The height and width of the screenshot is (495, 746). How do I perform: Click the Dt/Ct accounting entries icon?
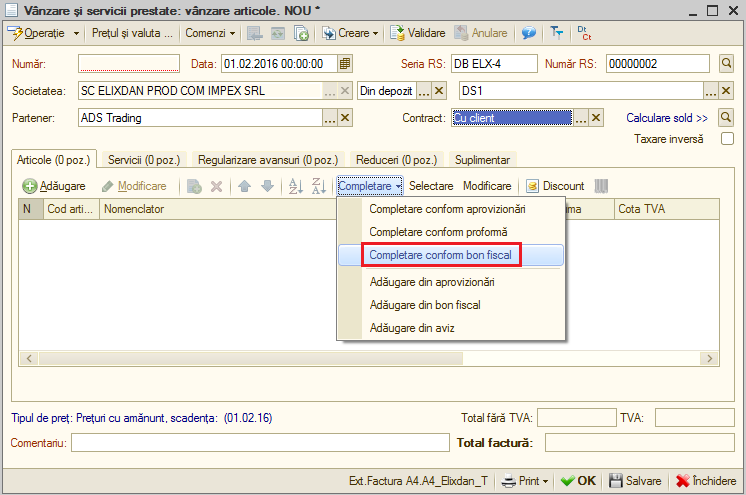[584, 33]
